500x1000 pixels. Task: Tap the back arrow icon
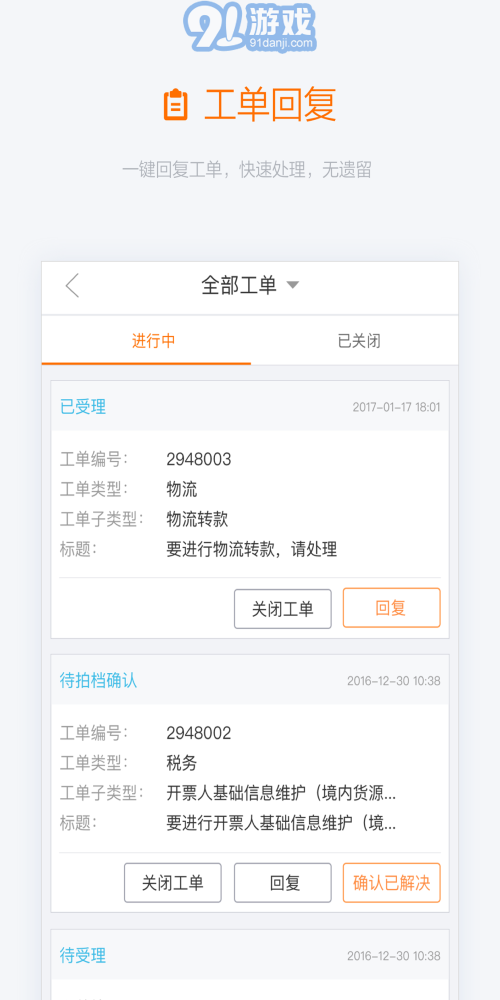pyautogui.click(x=72, y=285)
